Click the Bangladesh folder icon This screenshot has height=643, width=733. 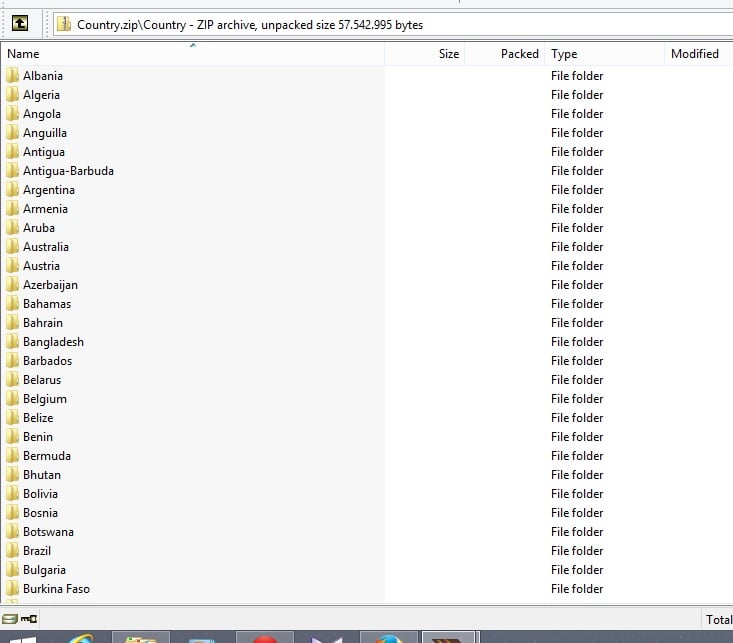(x=13, y=342)
